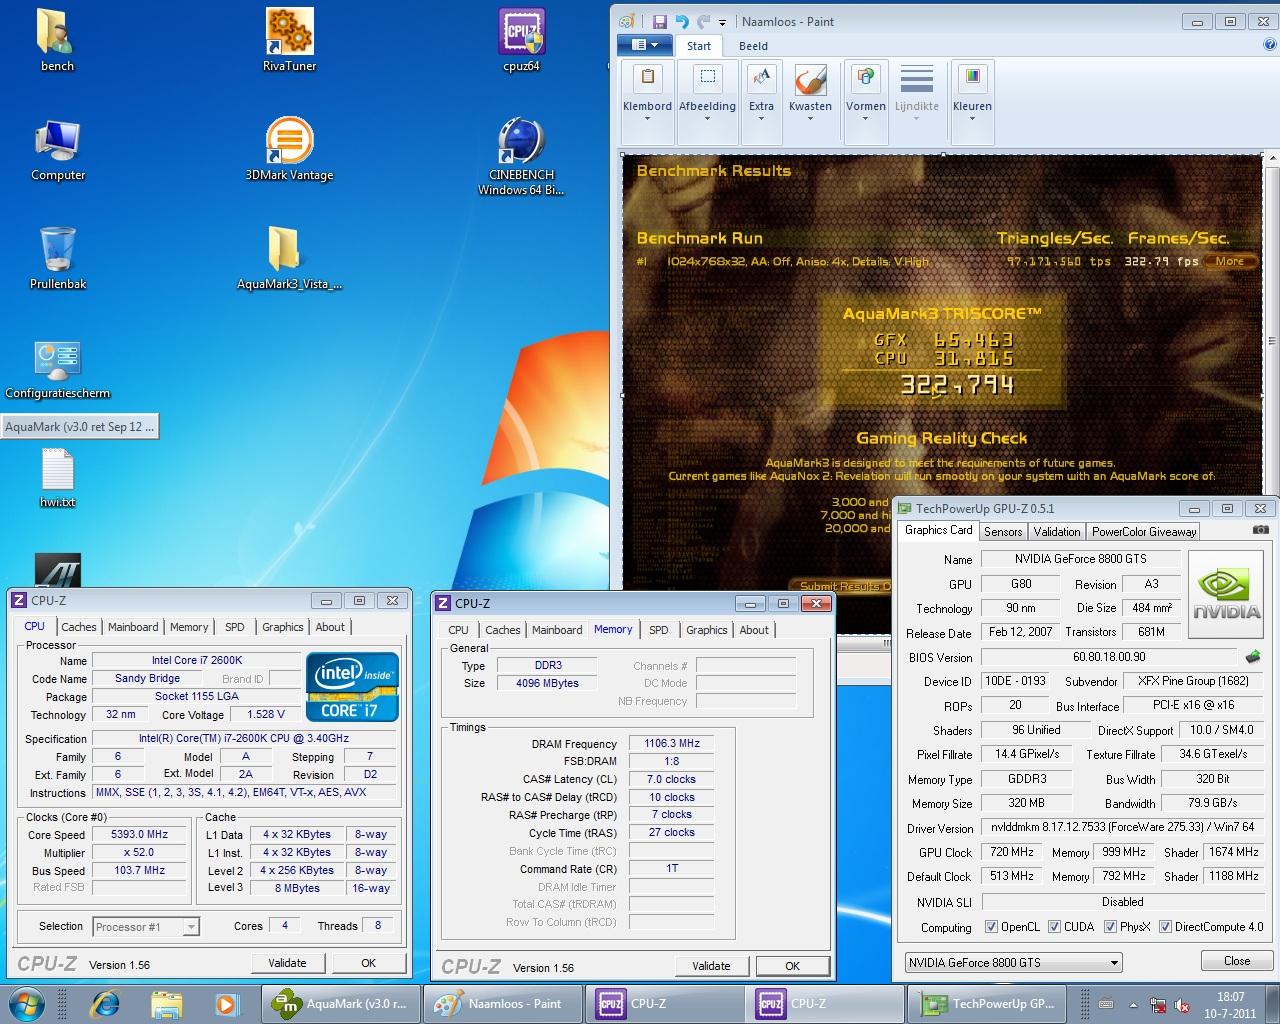The image size is (1280, 1024).
Task: Open Windows Explorer from the taskbar
Action: pos(166,1003)
